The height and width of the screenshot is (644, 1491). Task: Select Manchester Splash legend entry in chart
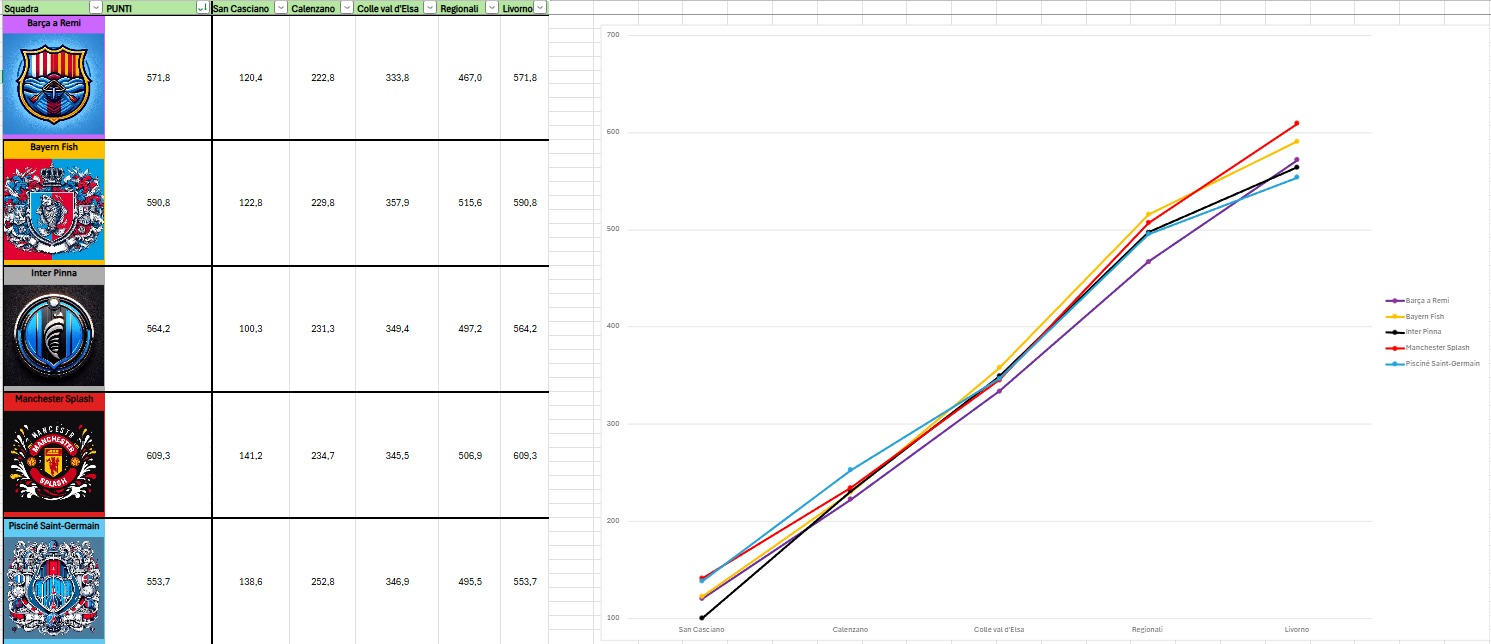pos(1436,348)
